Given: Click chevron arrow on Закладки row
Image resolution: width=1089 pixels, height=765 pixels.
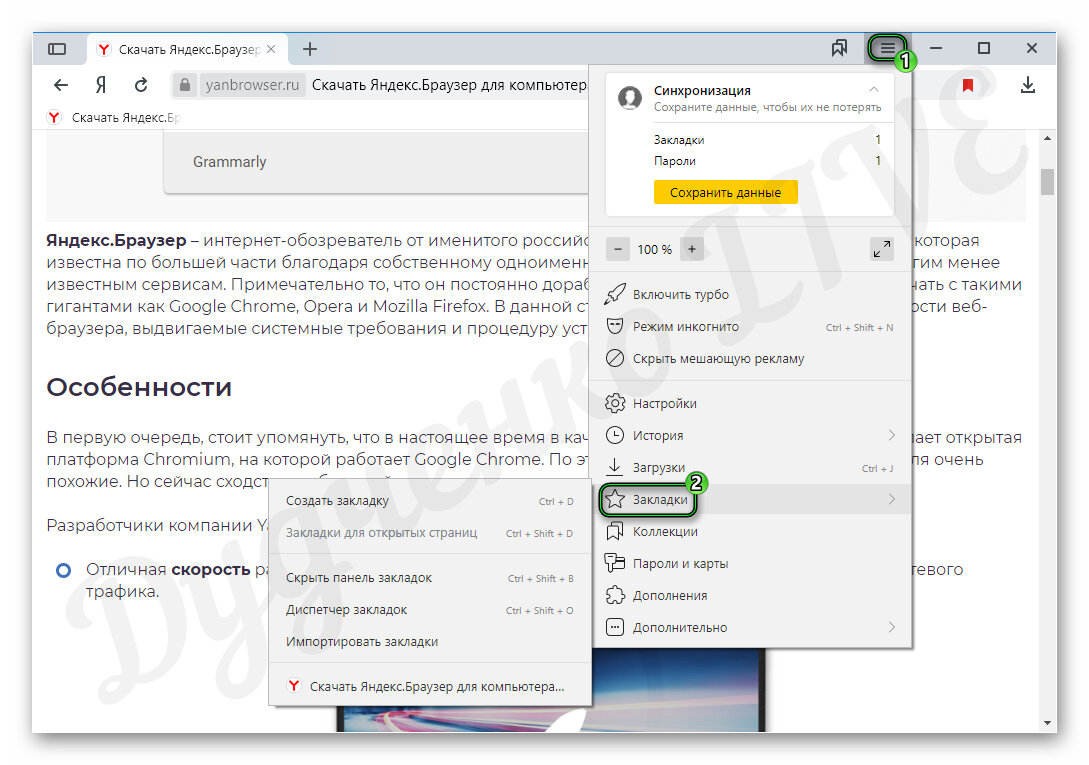Looking at the screenshot, I should pos(892,500).
